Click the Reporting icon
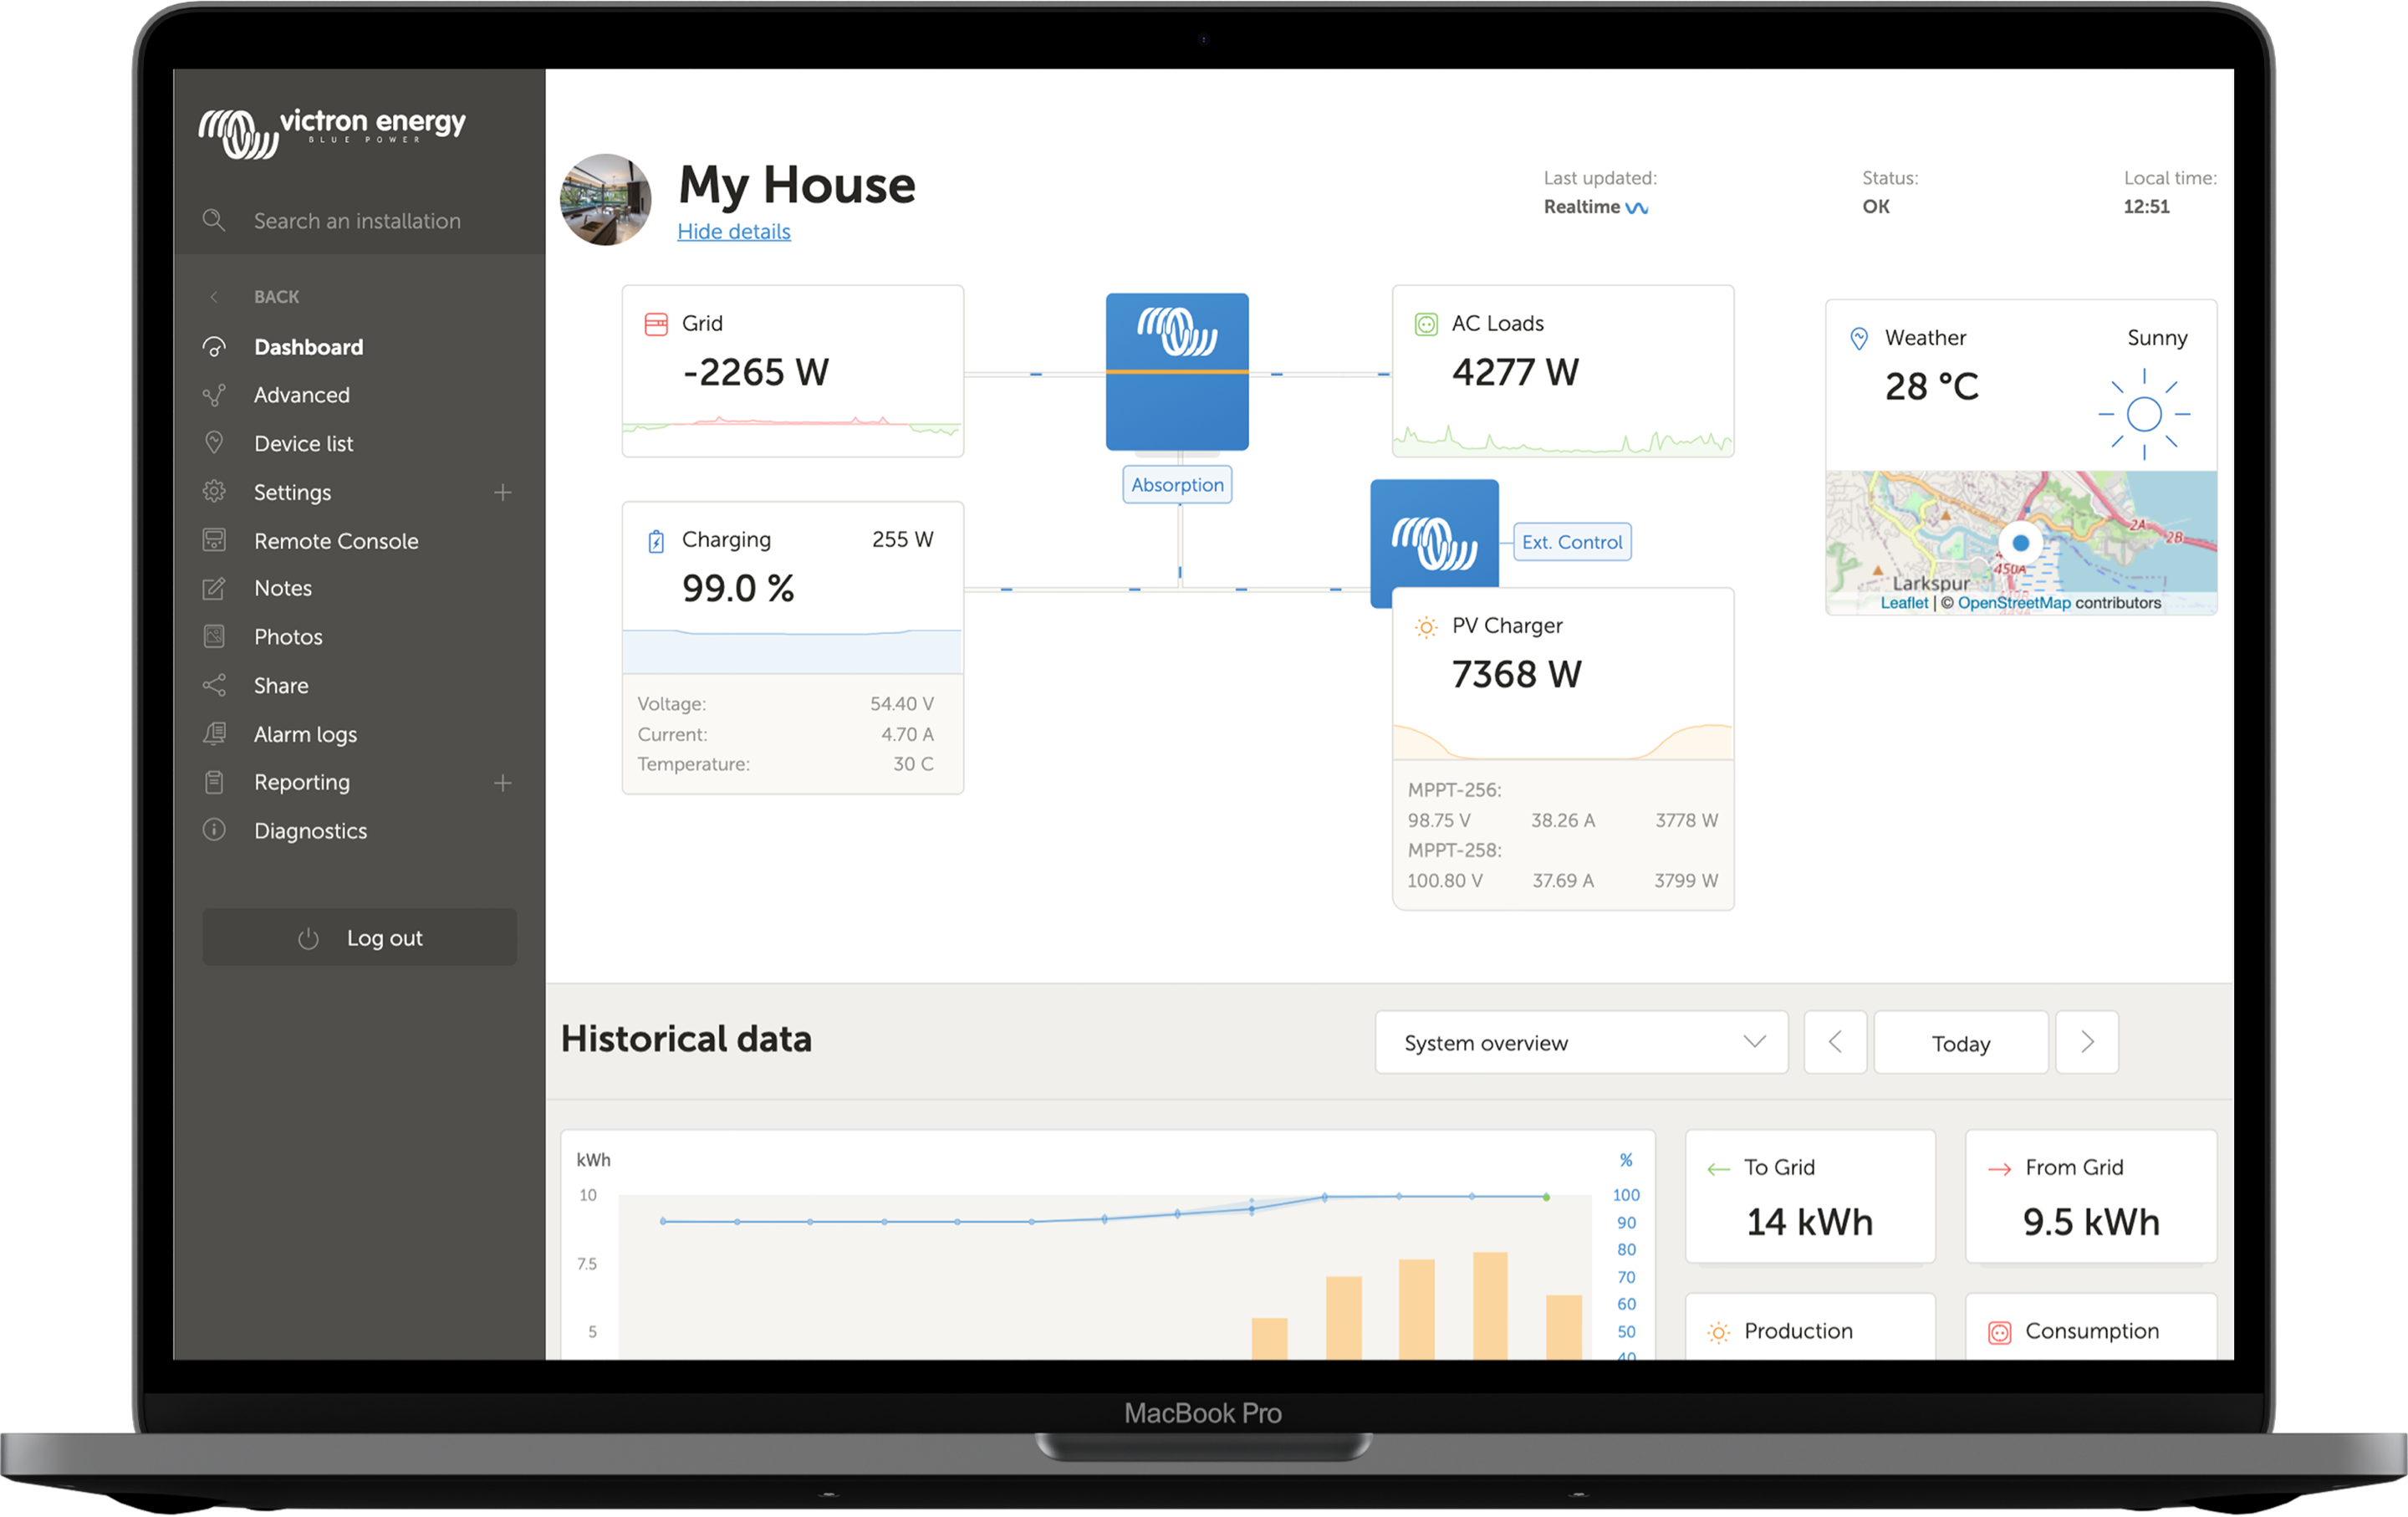The height and width of the screenshot is (1517, 2408). pyautogui.click(x=213, y=781)
